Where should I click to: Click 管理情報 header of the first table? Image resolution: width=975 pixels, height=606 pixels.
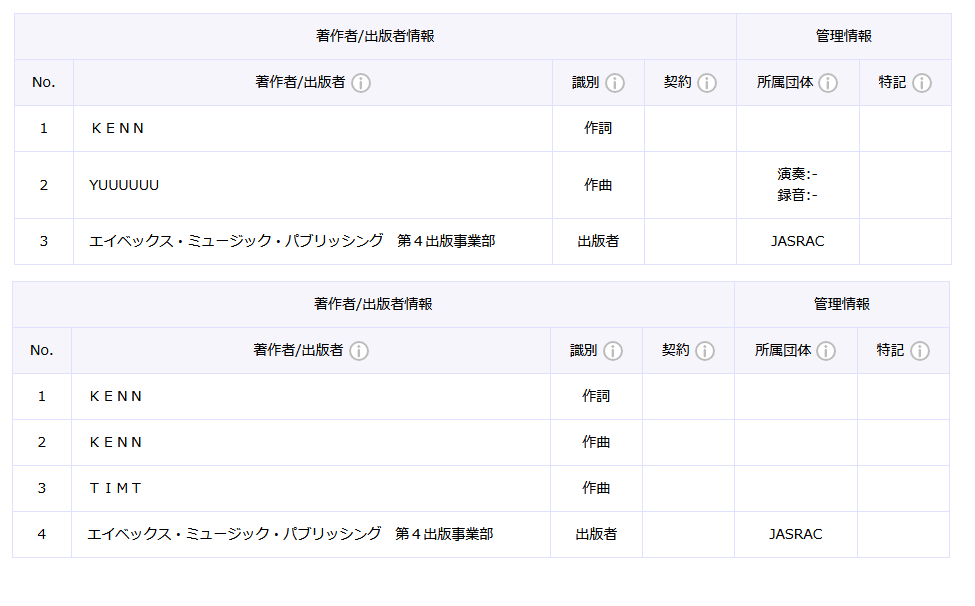844,36
